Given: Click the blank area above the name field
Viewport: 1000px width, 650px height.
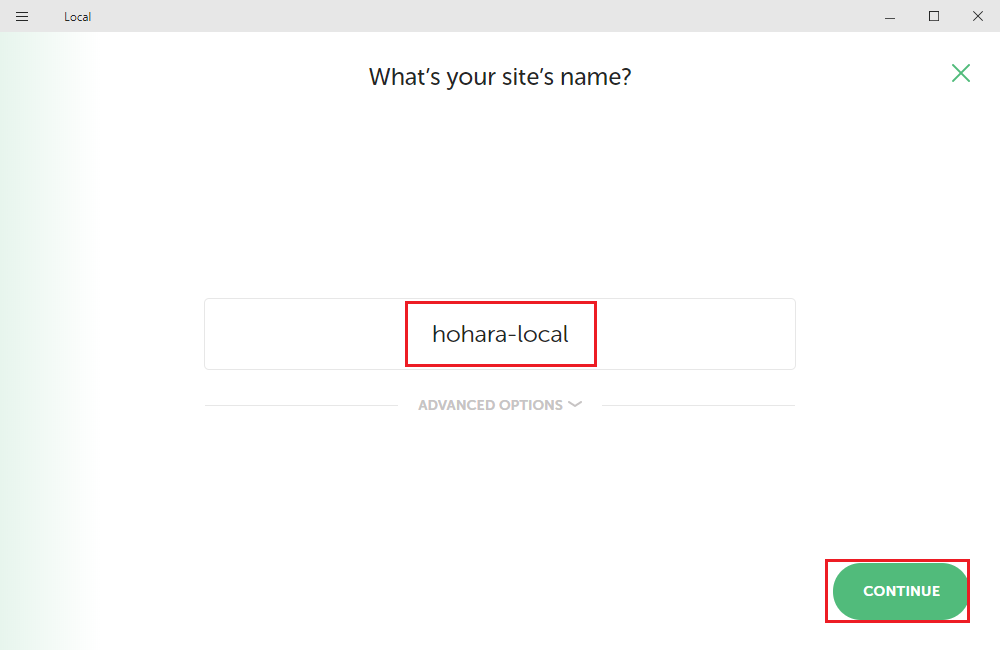Looking at the screenshot, I should click(500, 200).
